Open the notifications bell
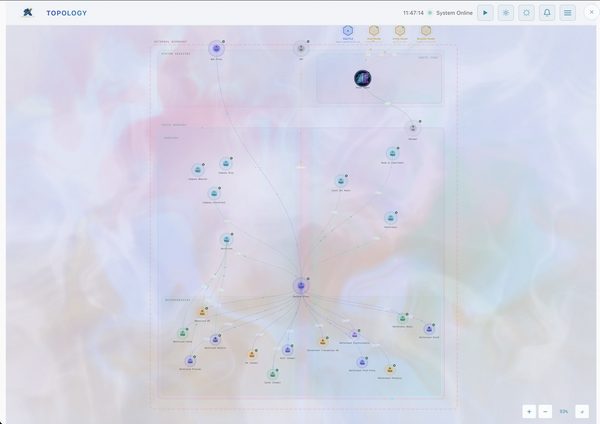 coord(547,13)
